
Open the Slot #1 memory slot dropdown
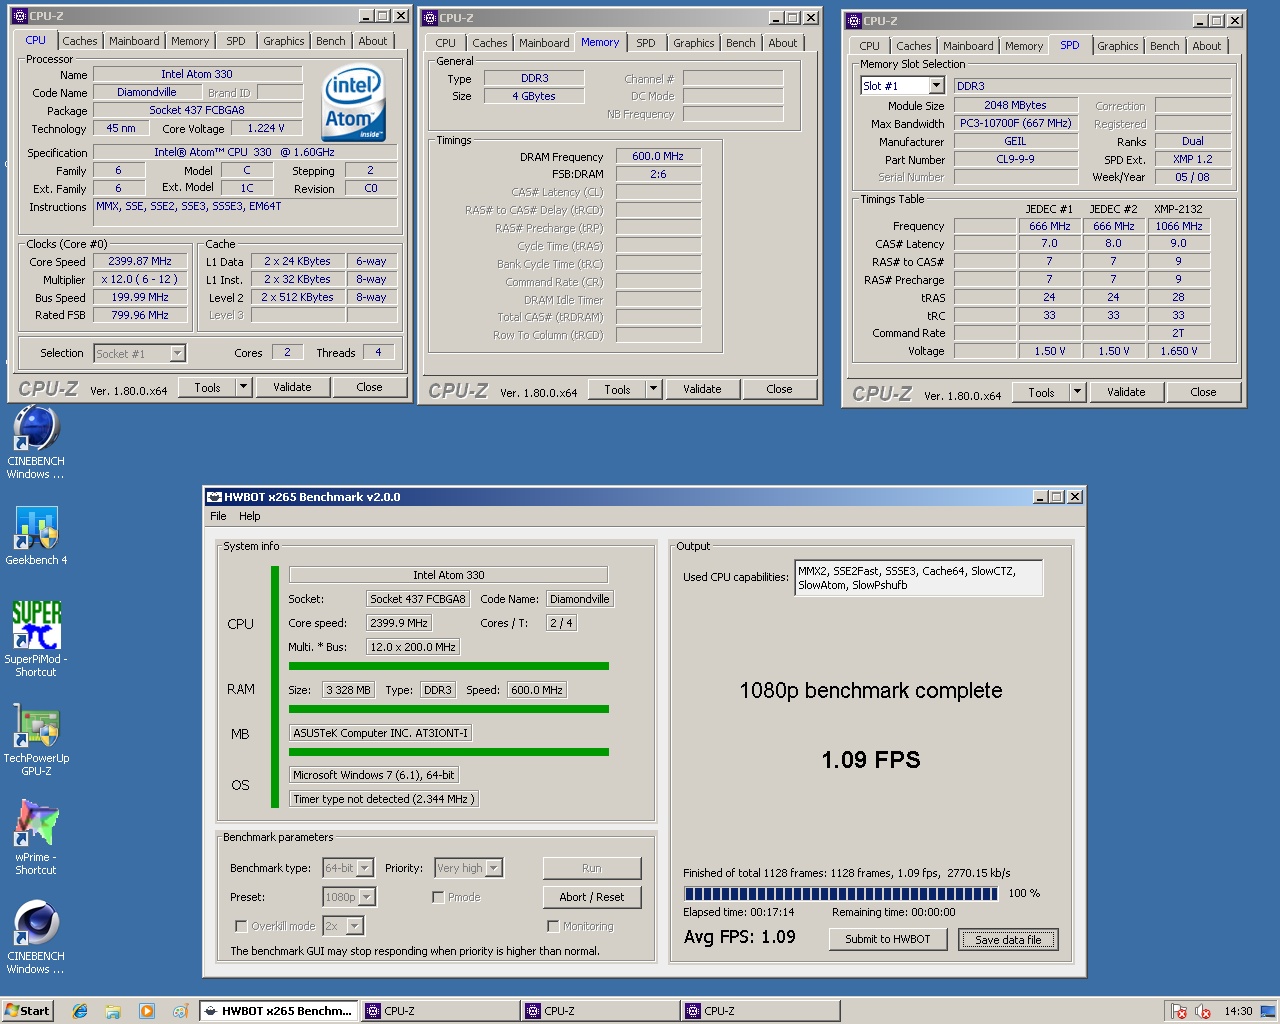point(936,86)
